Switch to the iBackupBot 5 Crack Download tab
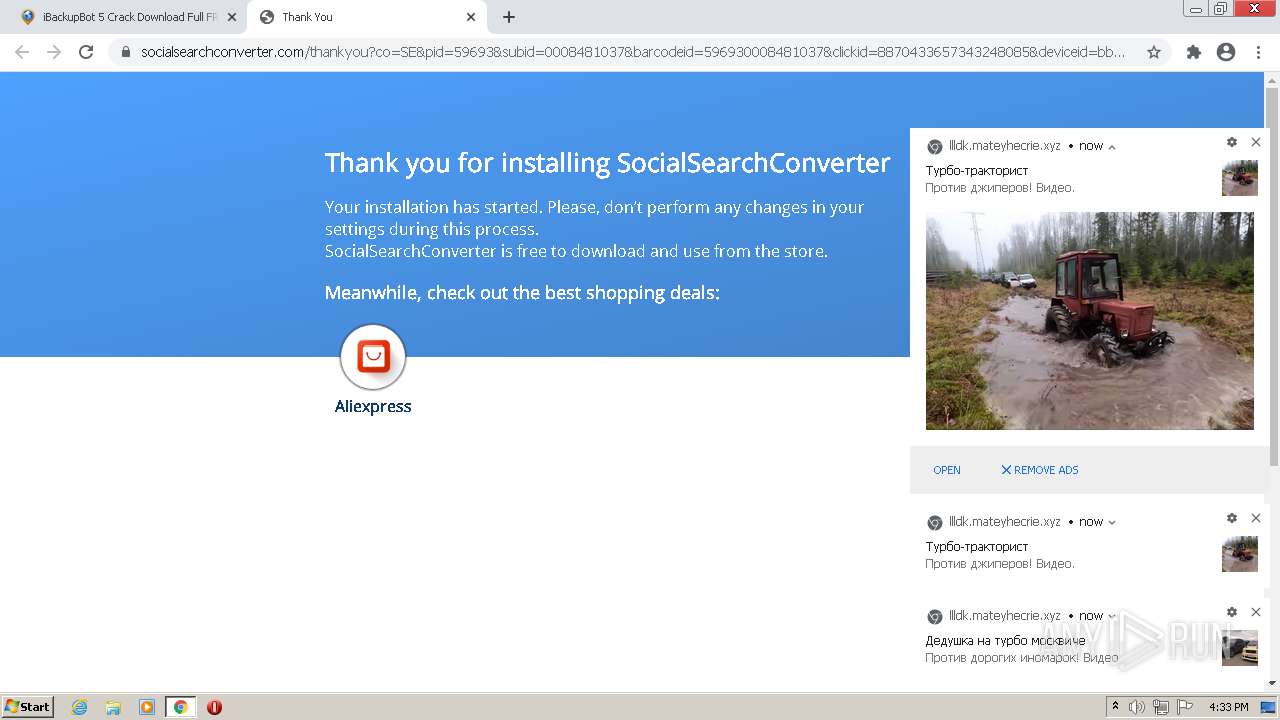The width and height of the screenshot is (1280, 720). pyautogui.click(x=127, y=17)
